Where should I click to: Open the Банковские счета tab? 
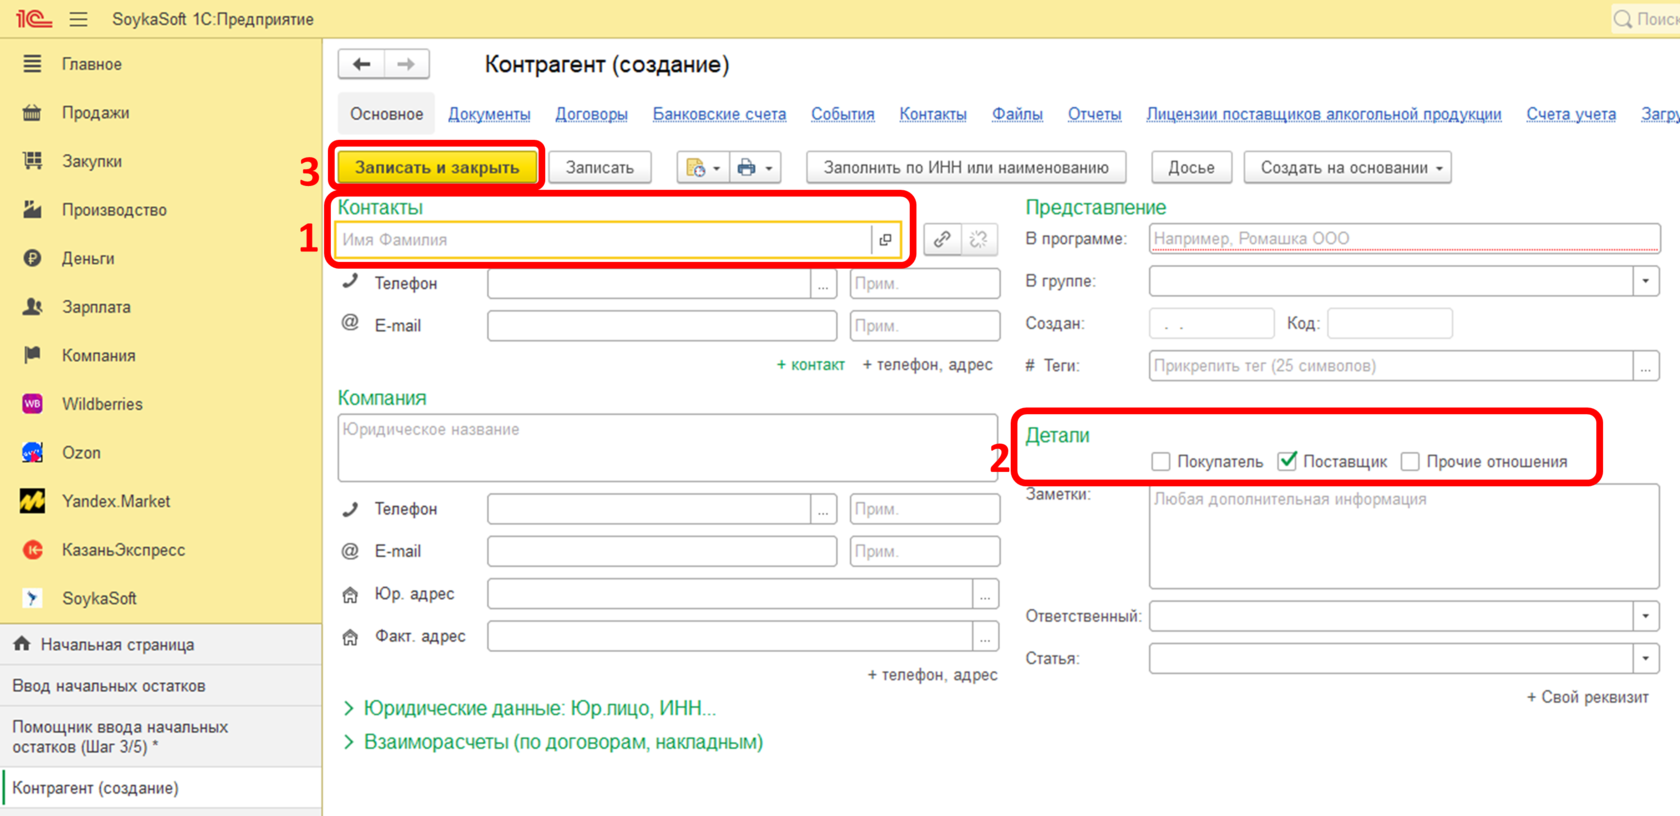pyautogui.click(x=719, y=114)
